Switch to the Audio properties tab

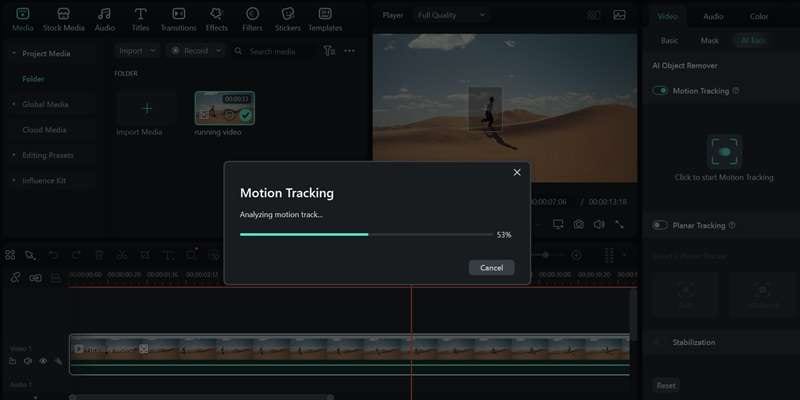point(713,16)
